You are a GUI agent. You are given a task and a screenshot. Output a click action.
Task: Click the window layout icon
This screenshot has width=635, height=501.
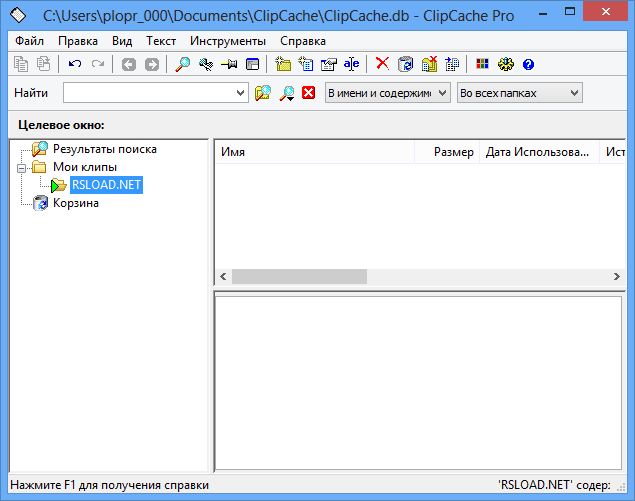click(x=252, y=64)
